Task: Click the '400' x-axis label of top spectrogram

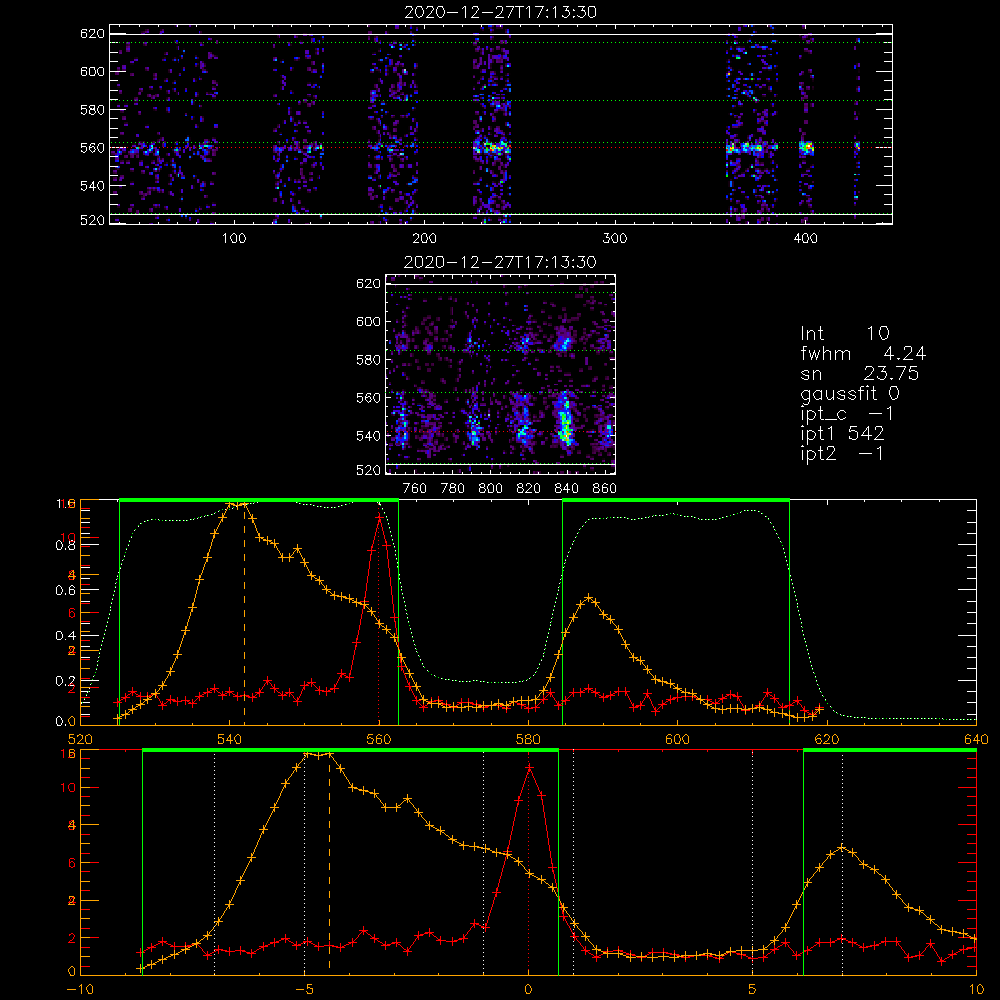Action: pyautogui.click(x=805, y=239)
